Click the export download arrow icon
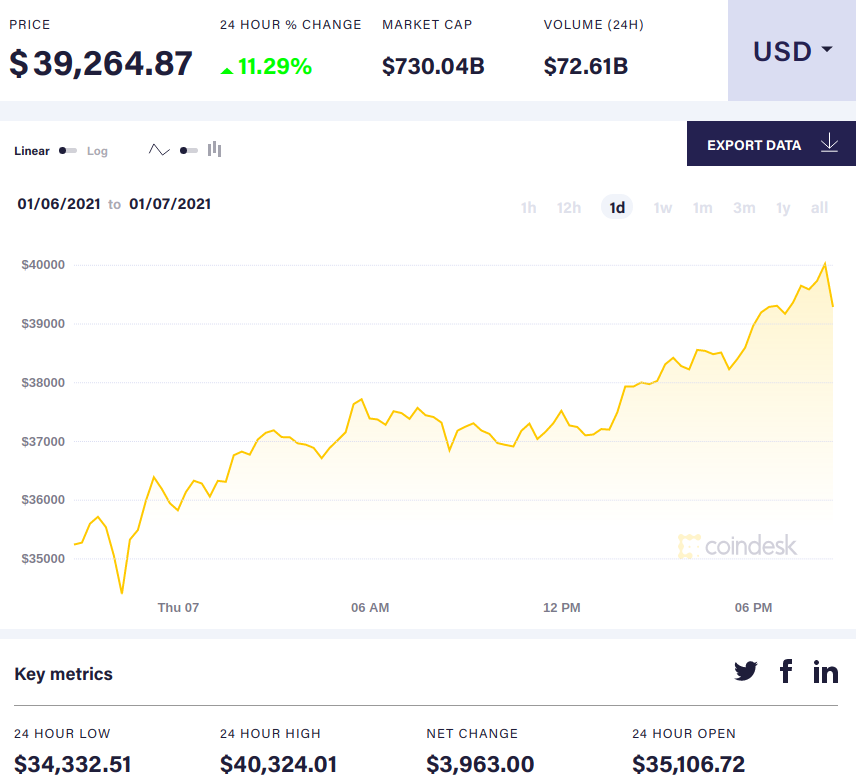Image resolution: width=856 pixels, height=779 pixels. click(x=829, y=144)
